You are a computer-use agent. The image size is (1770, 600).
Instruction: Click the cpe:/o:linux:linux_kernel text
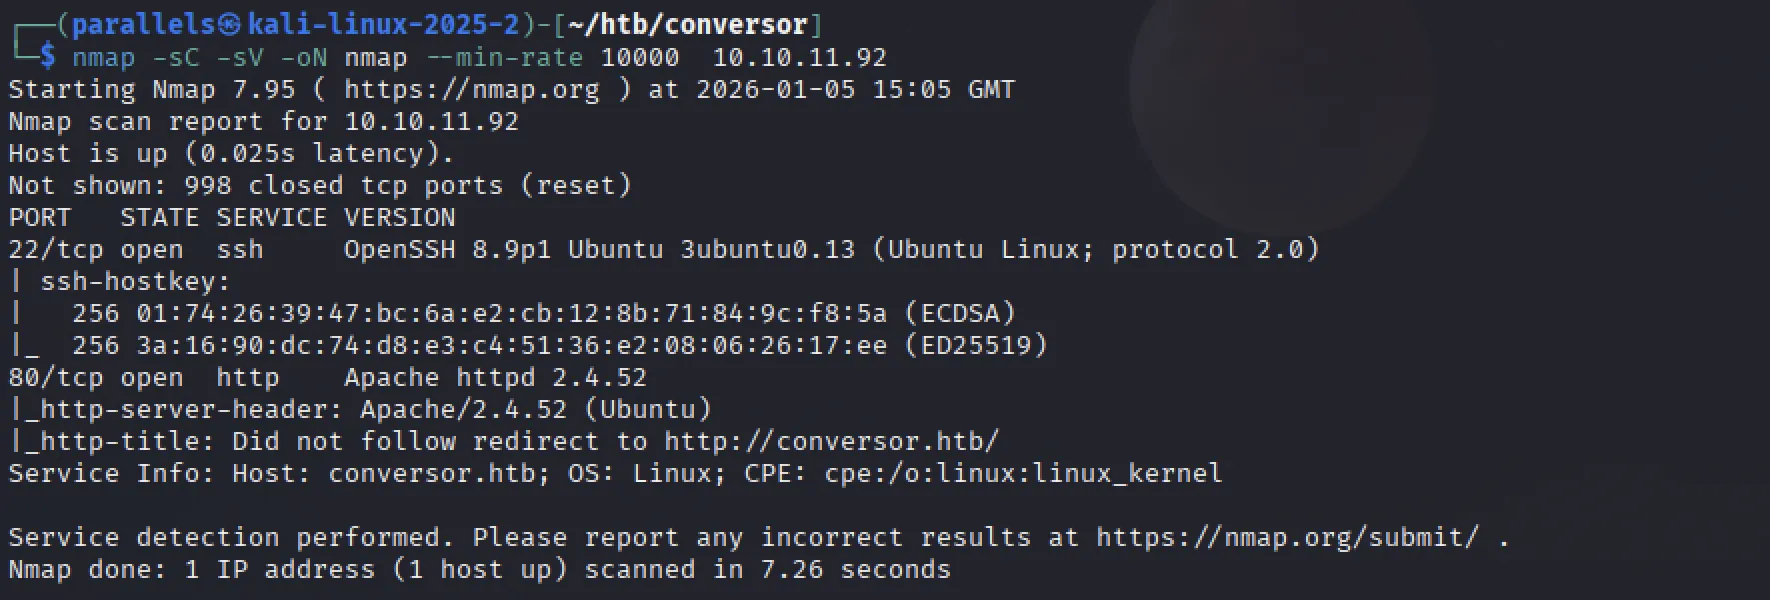tap(1023, 473)
